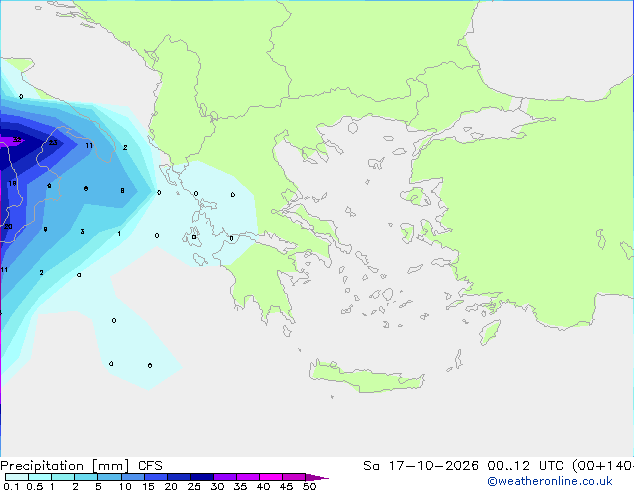Click the legend scale label '35'
Image resolution: width=634 pixels, height=490 pixels.
coord(240,486)
